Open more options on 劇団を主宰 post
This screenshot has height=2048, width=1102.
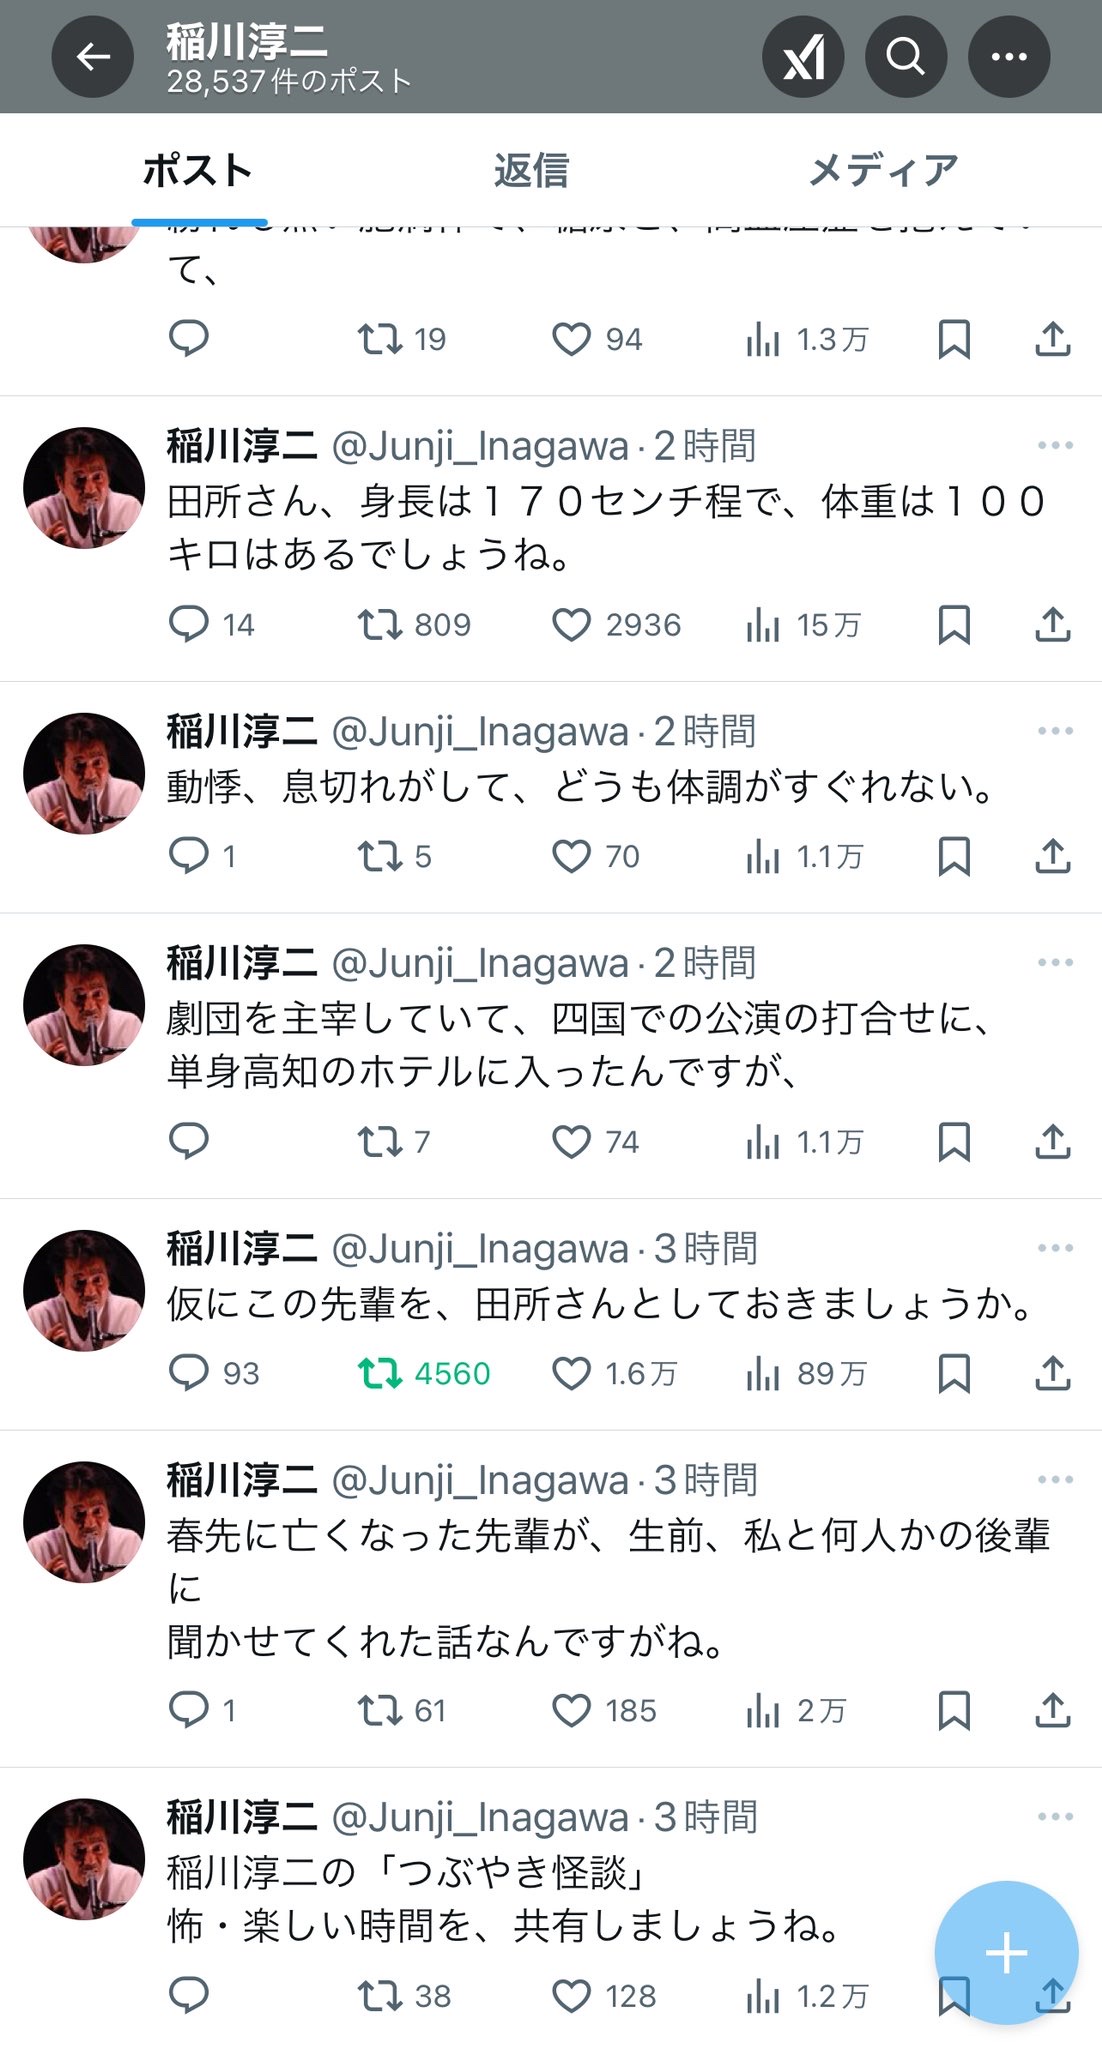tap(1055, 962)
